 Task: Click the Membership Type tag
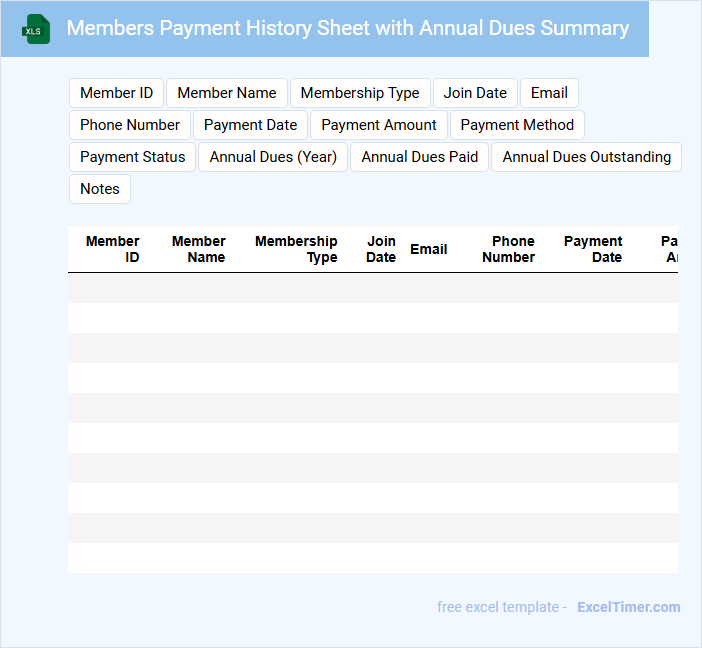pyautogui.click(x=360, y=93)
